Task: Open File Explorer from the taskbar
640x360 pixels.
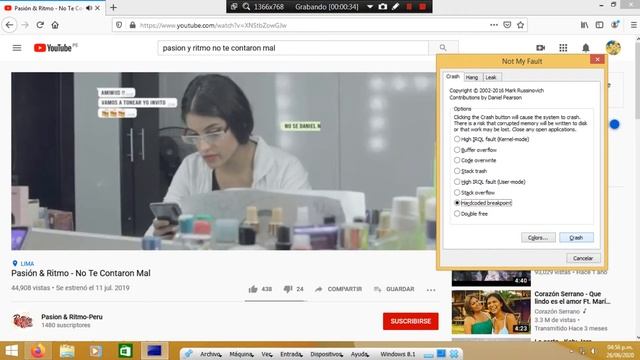Action: pyautogui.click(x=67, y=351)
